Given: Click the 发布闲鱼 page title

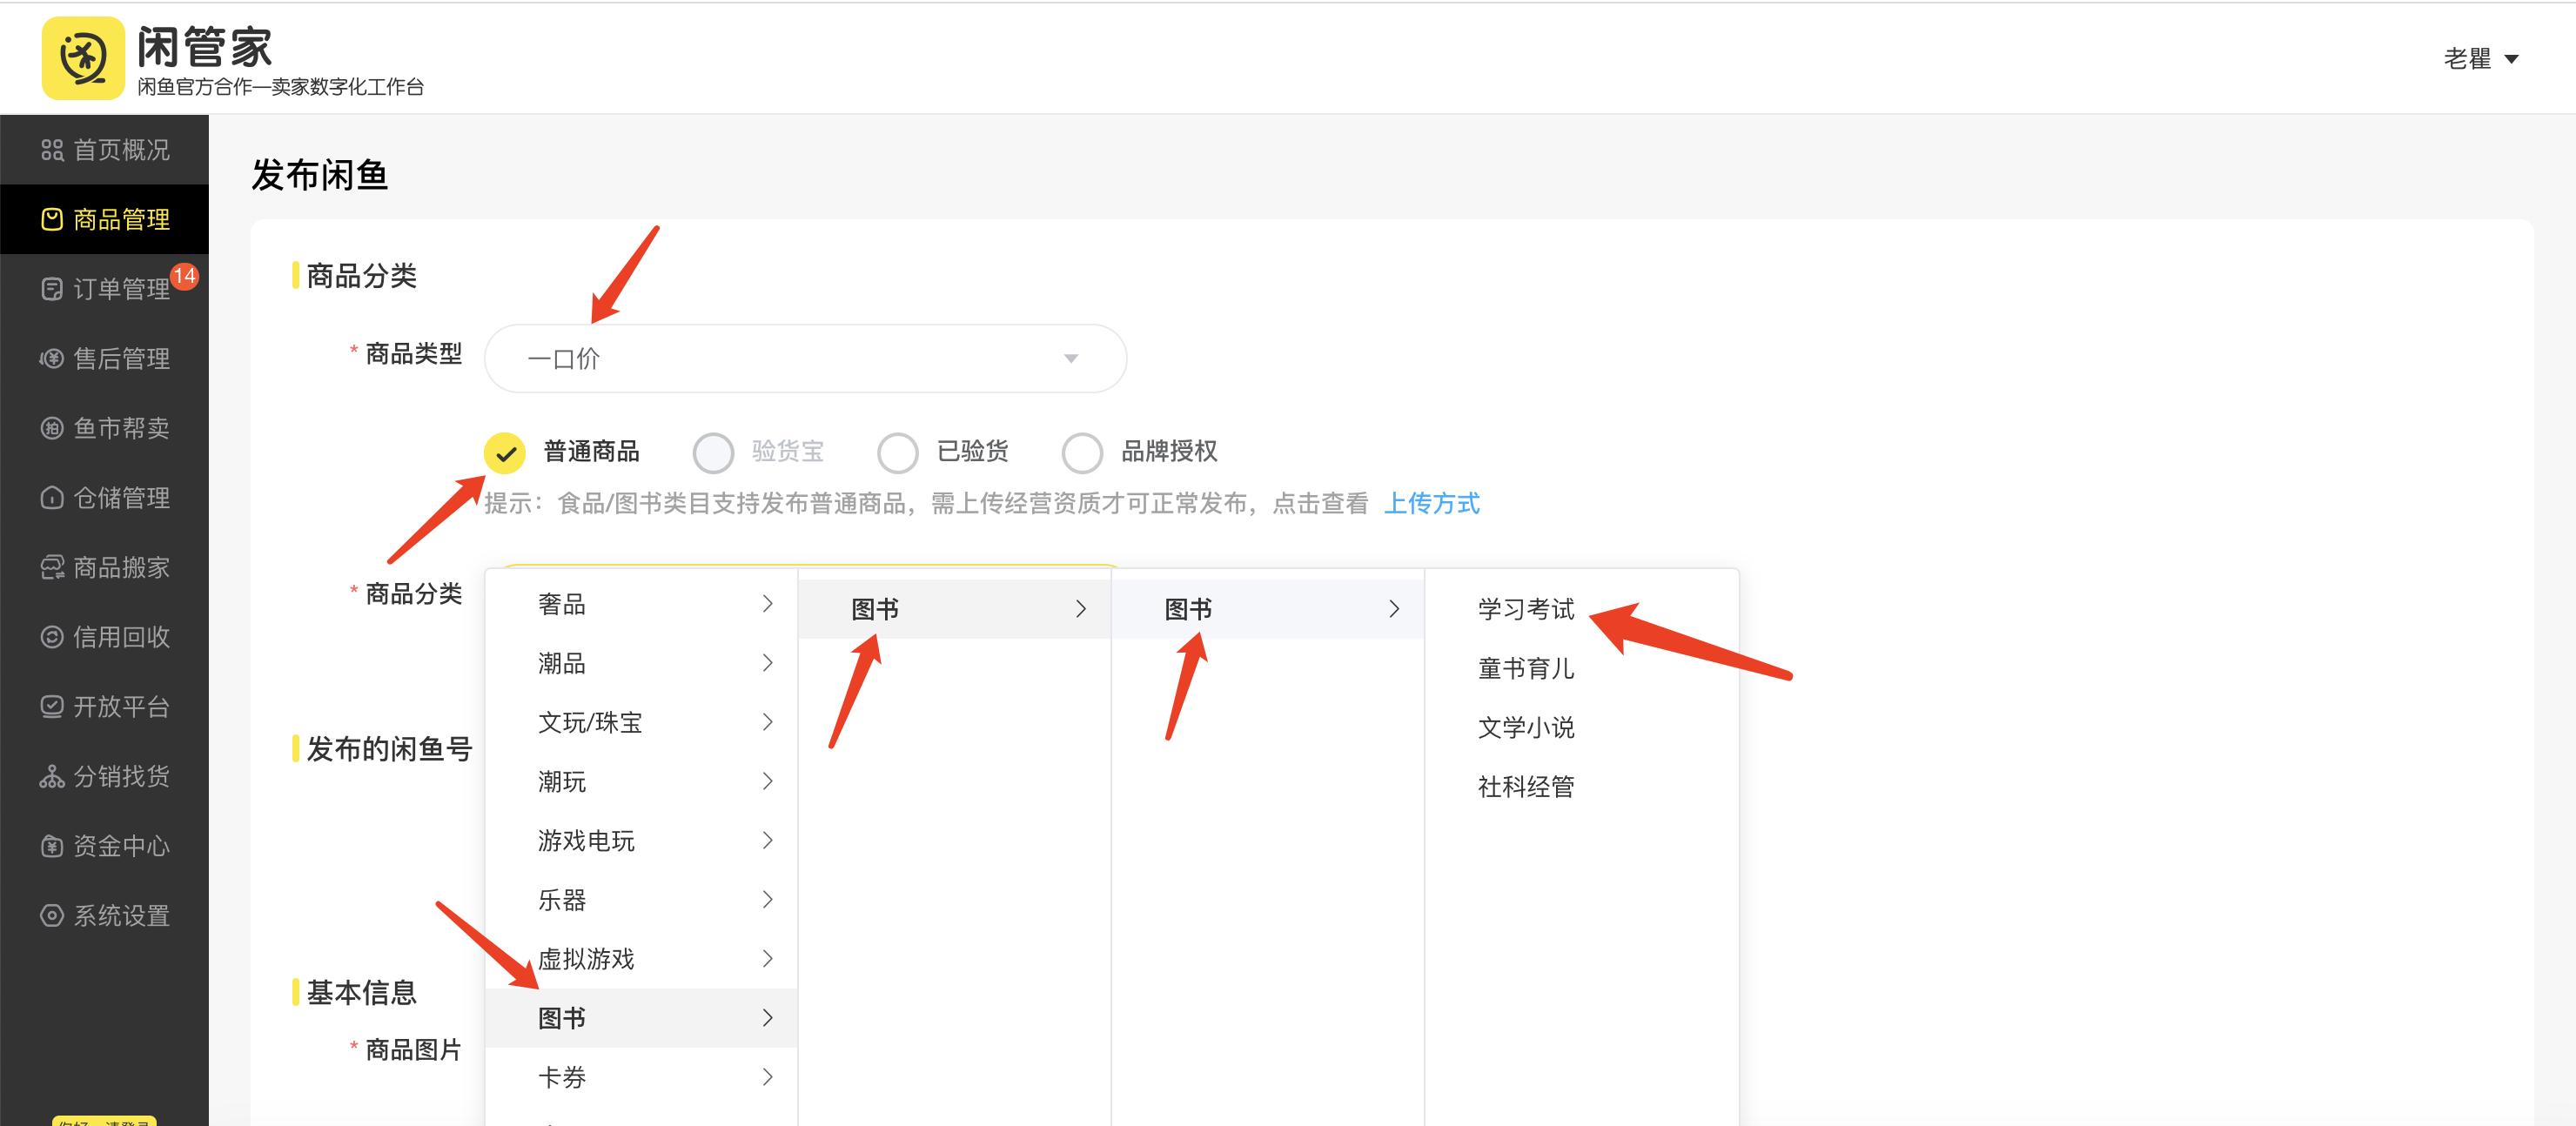Looking at the screenshot, I should tap(319, 175).
